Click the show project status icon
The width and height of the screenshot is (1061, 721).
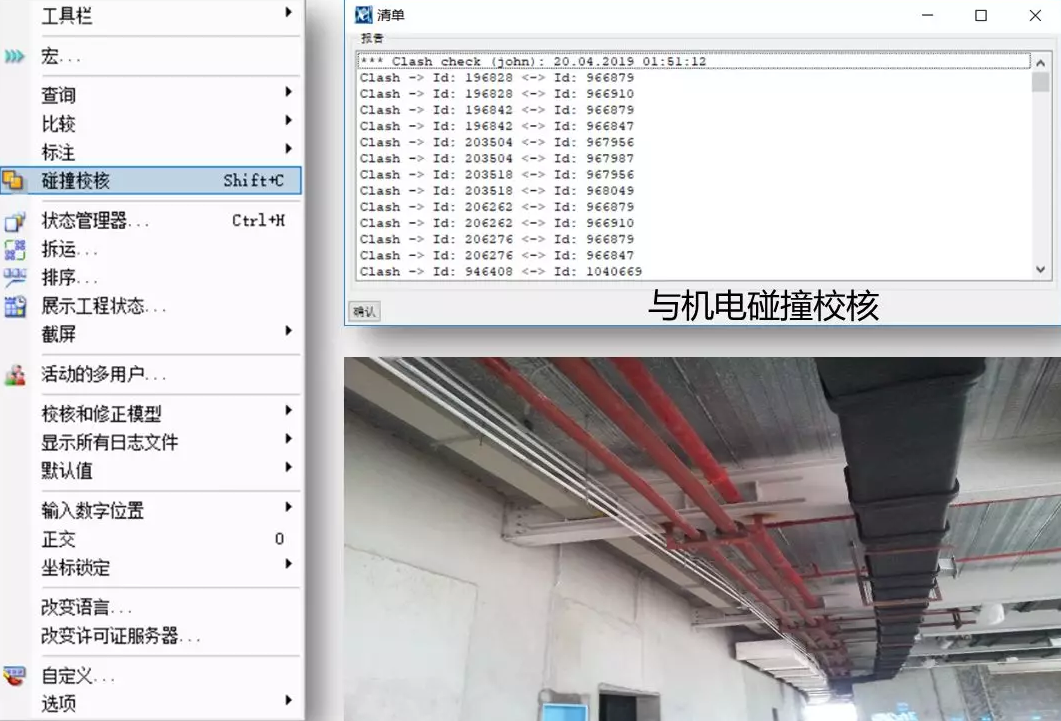[14, 306]
